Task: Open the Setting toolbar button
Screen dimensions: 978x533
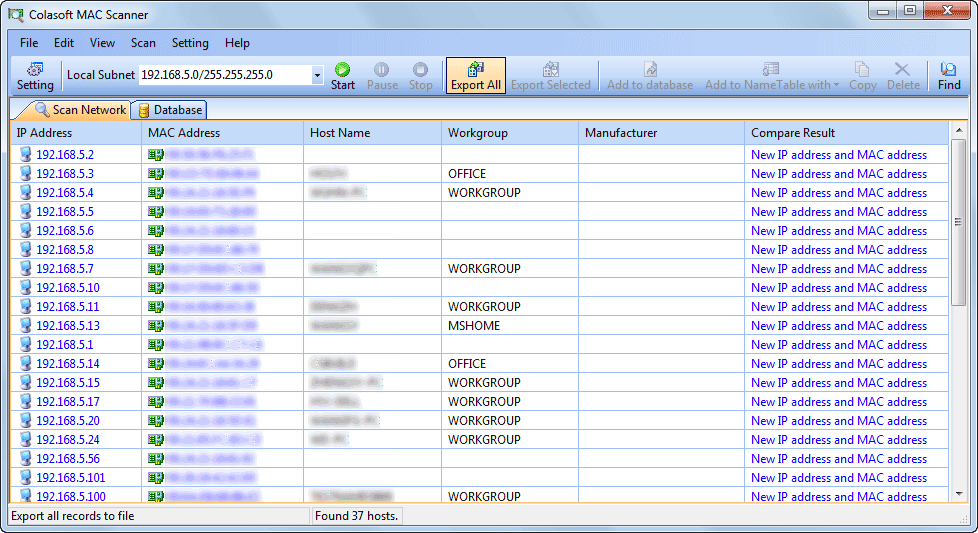Action: (x=35, y=76)
